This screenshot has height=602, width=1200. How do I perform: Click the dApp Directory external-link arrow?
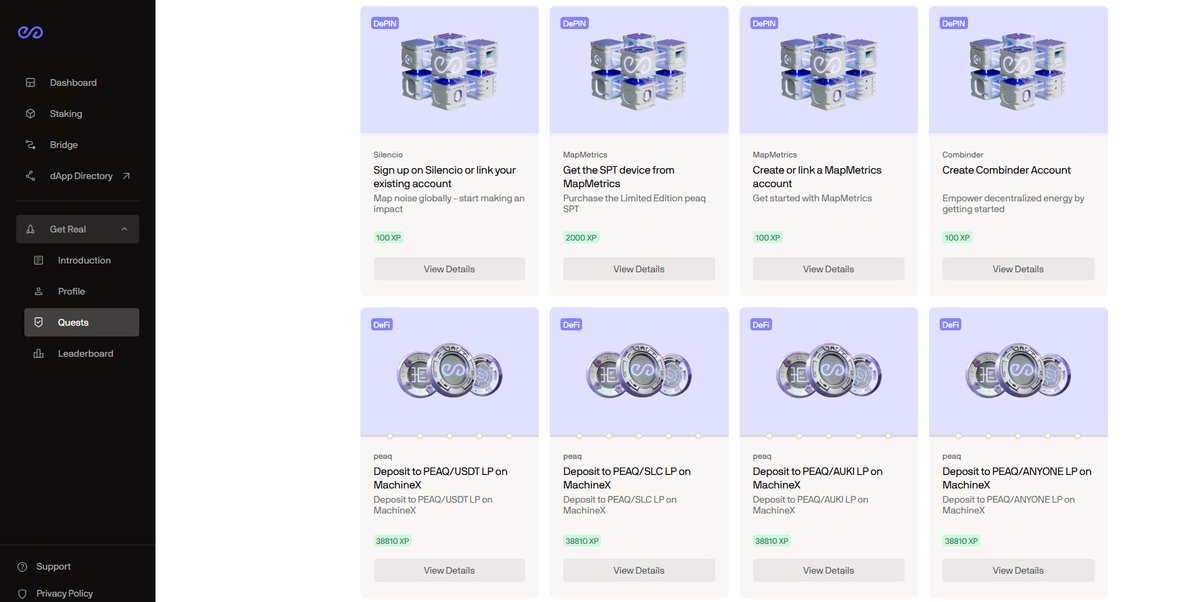(x=126, y=176)
